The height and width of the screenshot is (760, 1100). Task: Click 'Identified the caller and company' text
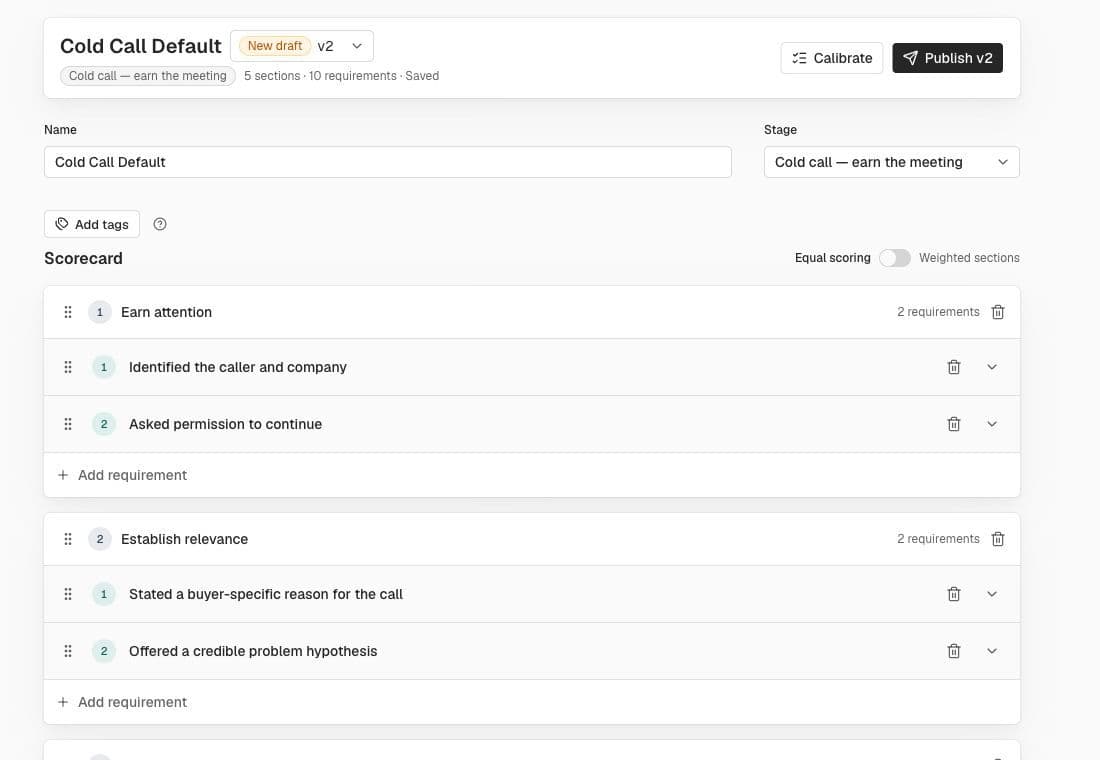[238, 367]
